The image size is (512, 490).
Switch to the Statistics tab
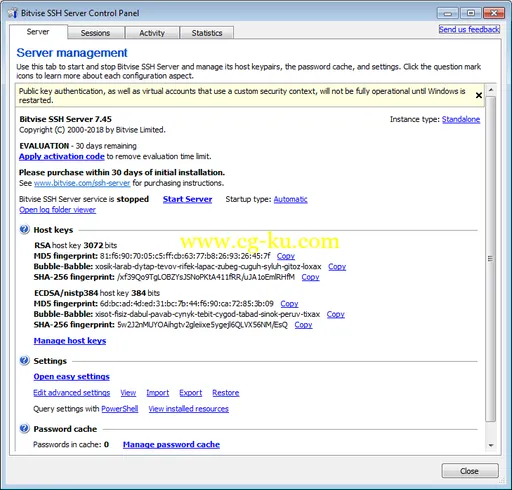(x=207, y=33)
